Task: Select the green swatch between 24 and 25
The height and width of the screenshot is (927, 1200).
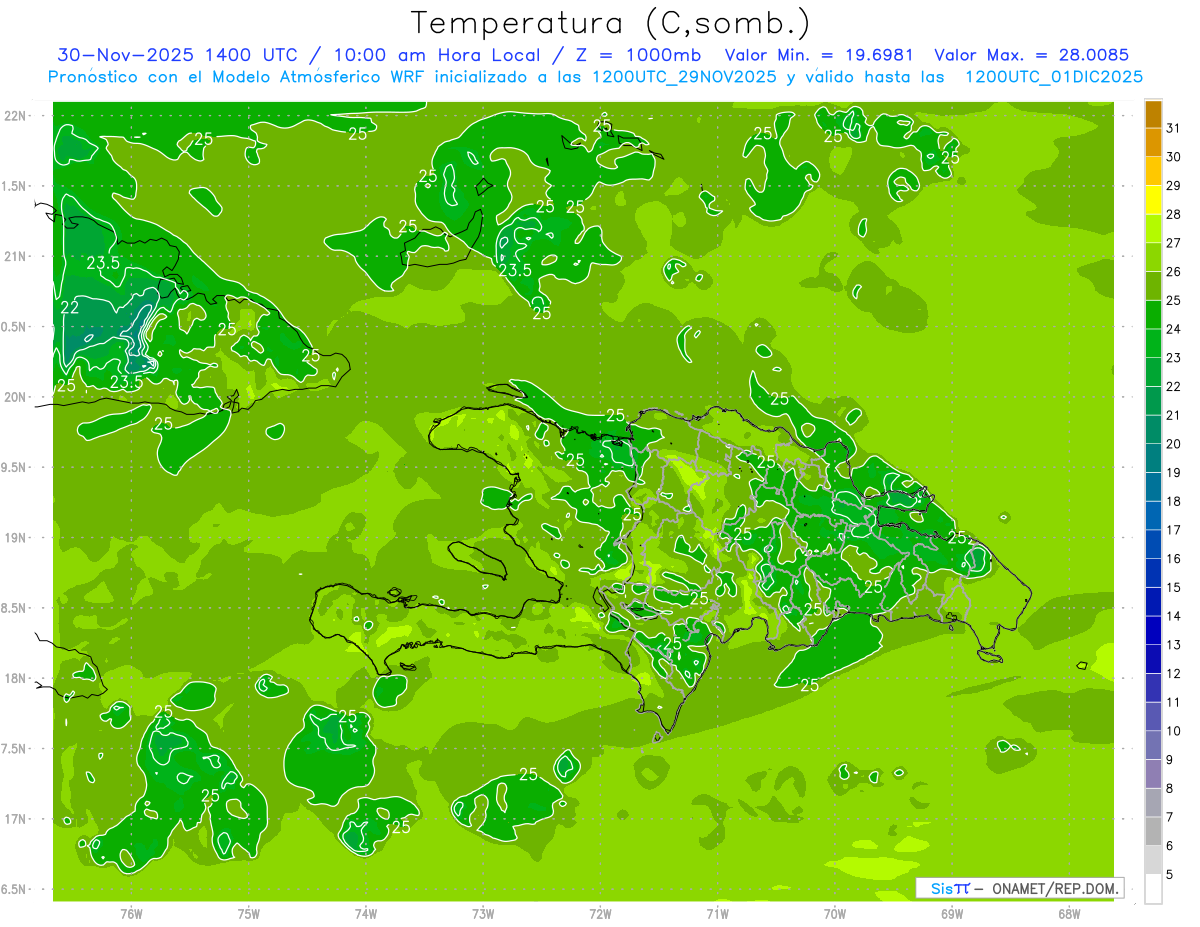Action: pyautogui.click(x=1153, y=315)
